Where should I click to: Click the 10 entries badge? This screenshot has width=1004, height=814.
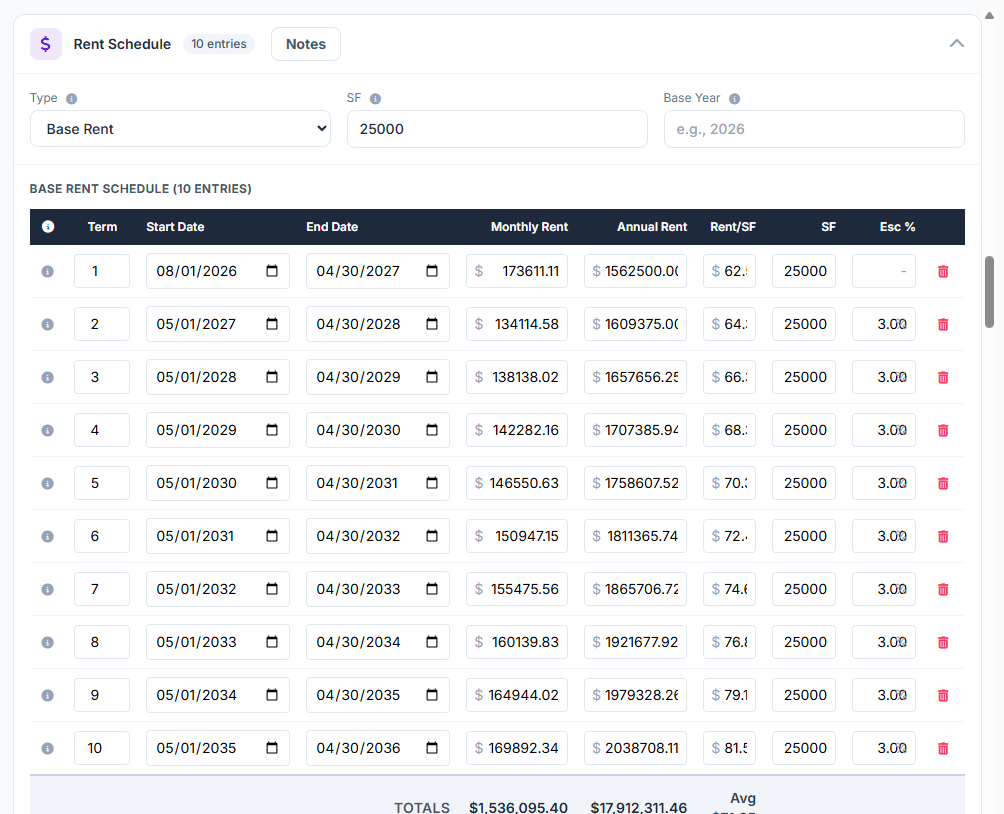pos(219,44)
